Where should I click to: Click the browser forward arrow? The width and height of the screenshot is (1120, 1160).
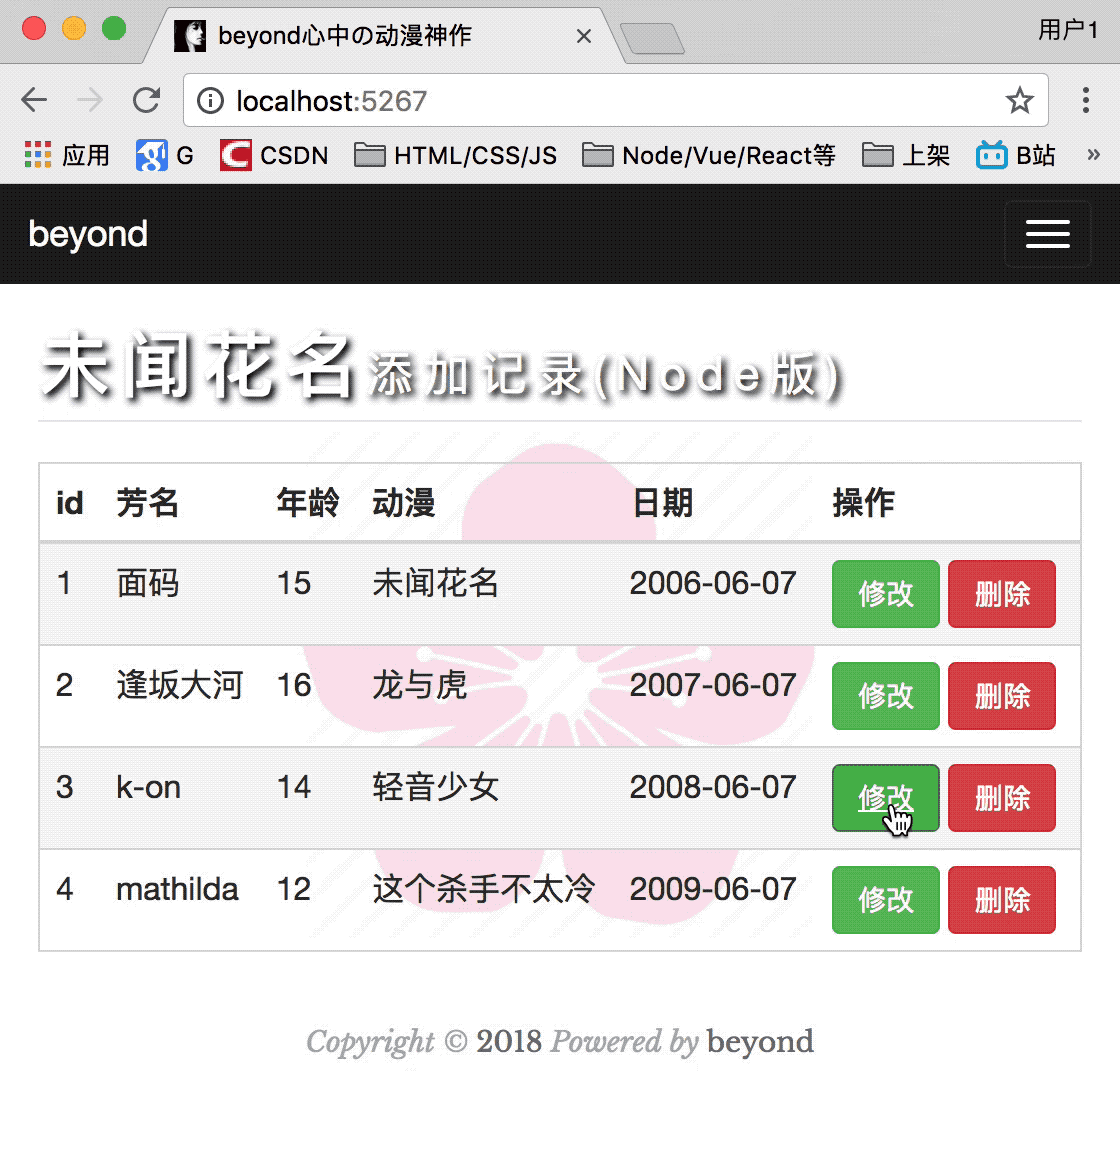[x=90, y=100]
